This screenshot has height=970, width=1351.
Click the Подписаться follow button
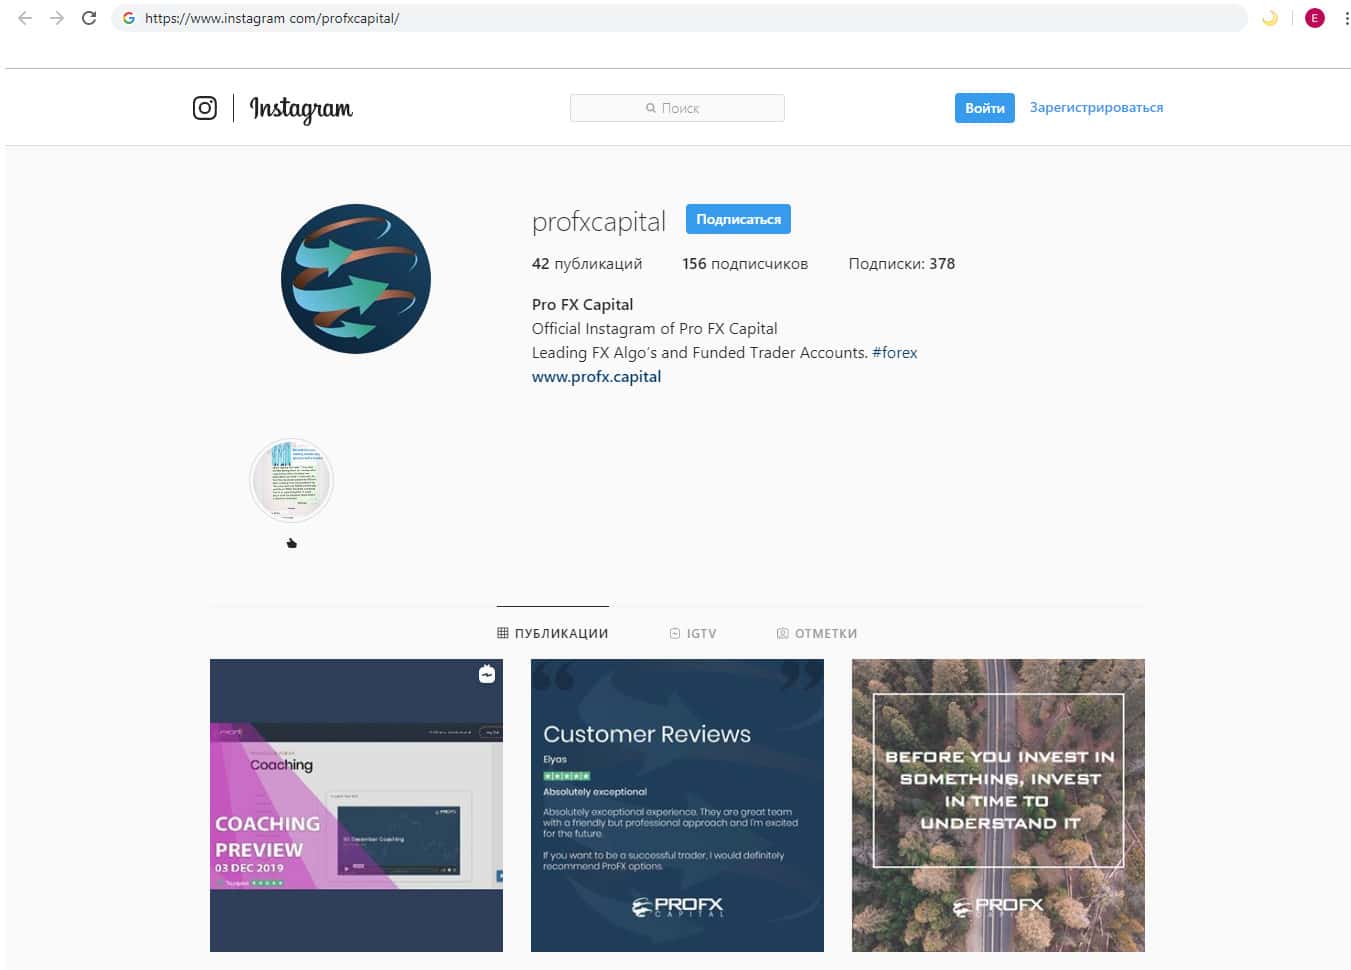click(x=738, y=219)
